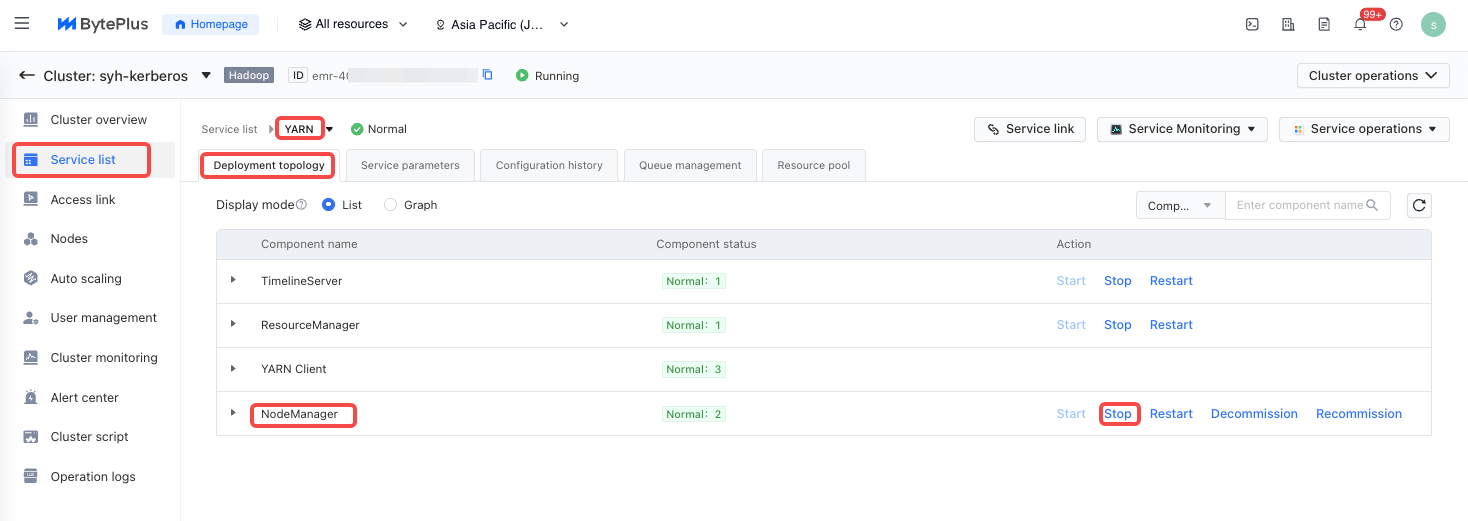The image size is (1468, 521).
Task: Click the component name search field
Action: click(1299, 206)
